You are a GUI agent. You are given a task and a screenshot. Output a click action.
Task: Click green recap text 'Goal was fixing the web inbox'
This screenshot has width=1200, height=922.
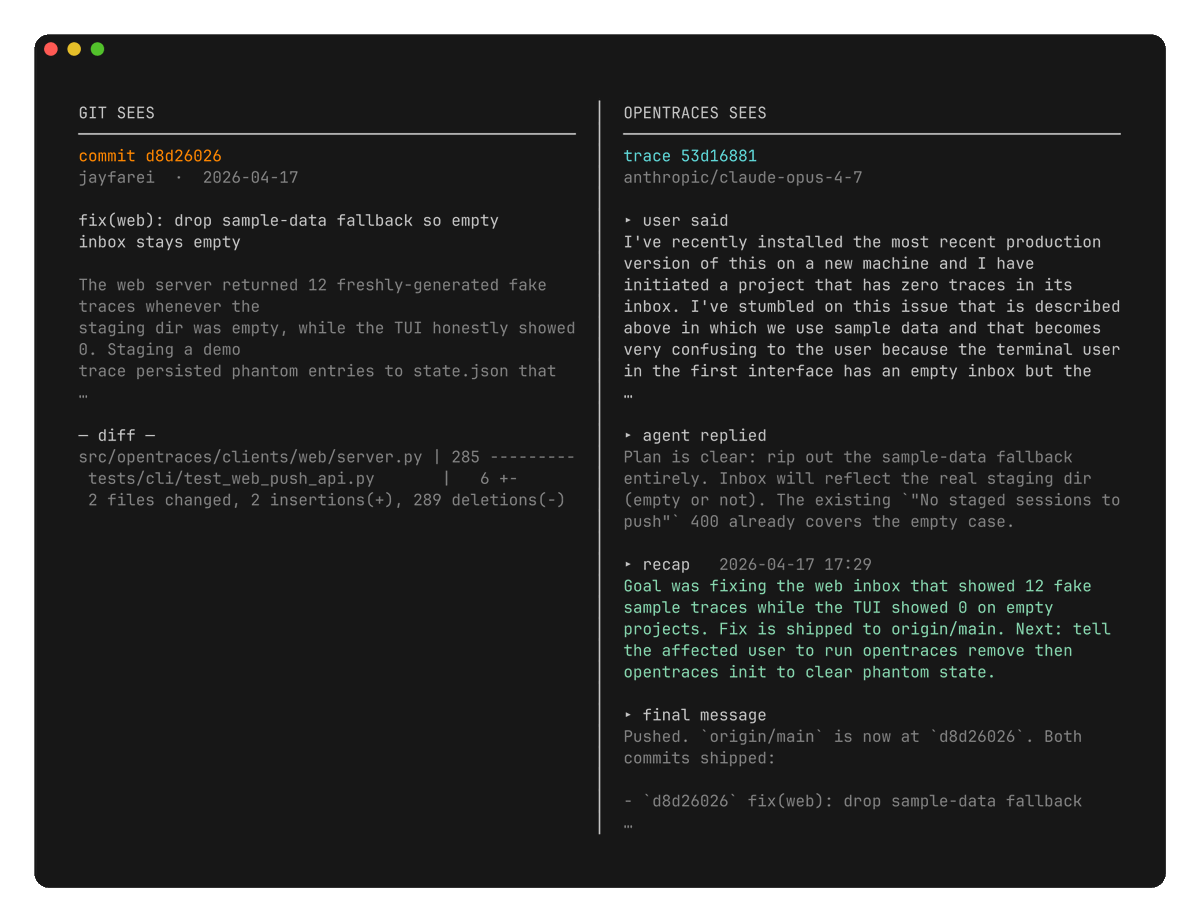pos(867,629)
